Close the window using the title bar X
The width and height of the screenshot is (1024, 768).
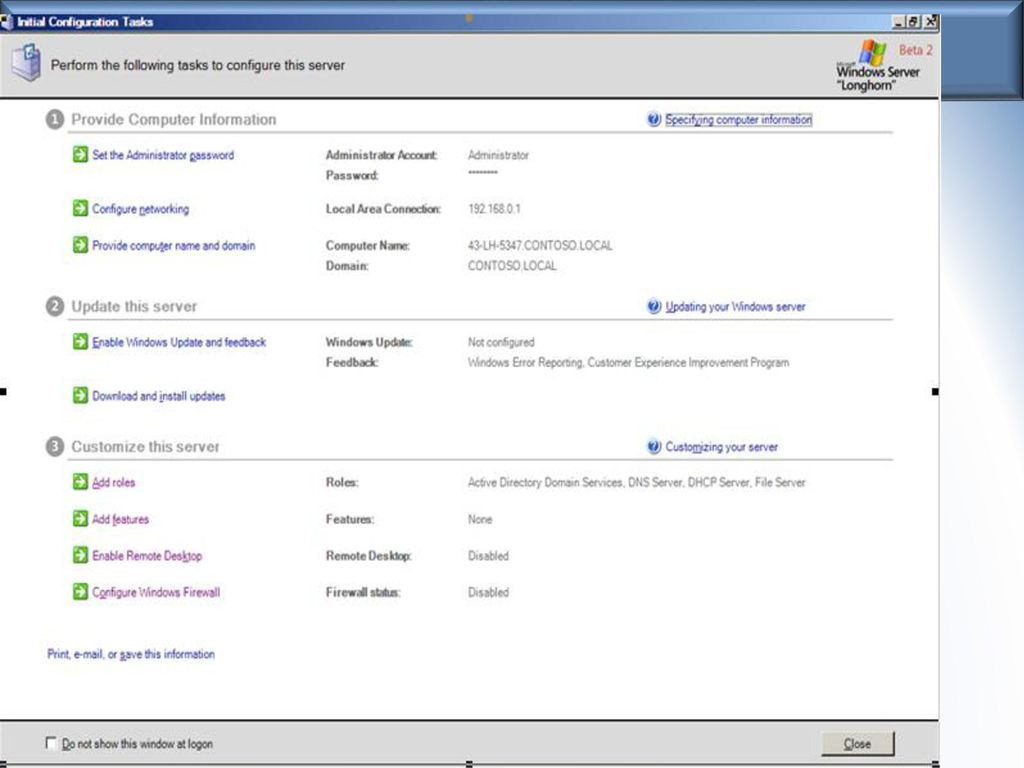(x=930, y=22)
